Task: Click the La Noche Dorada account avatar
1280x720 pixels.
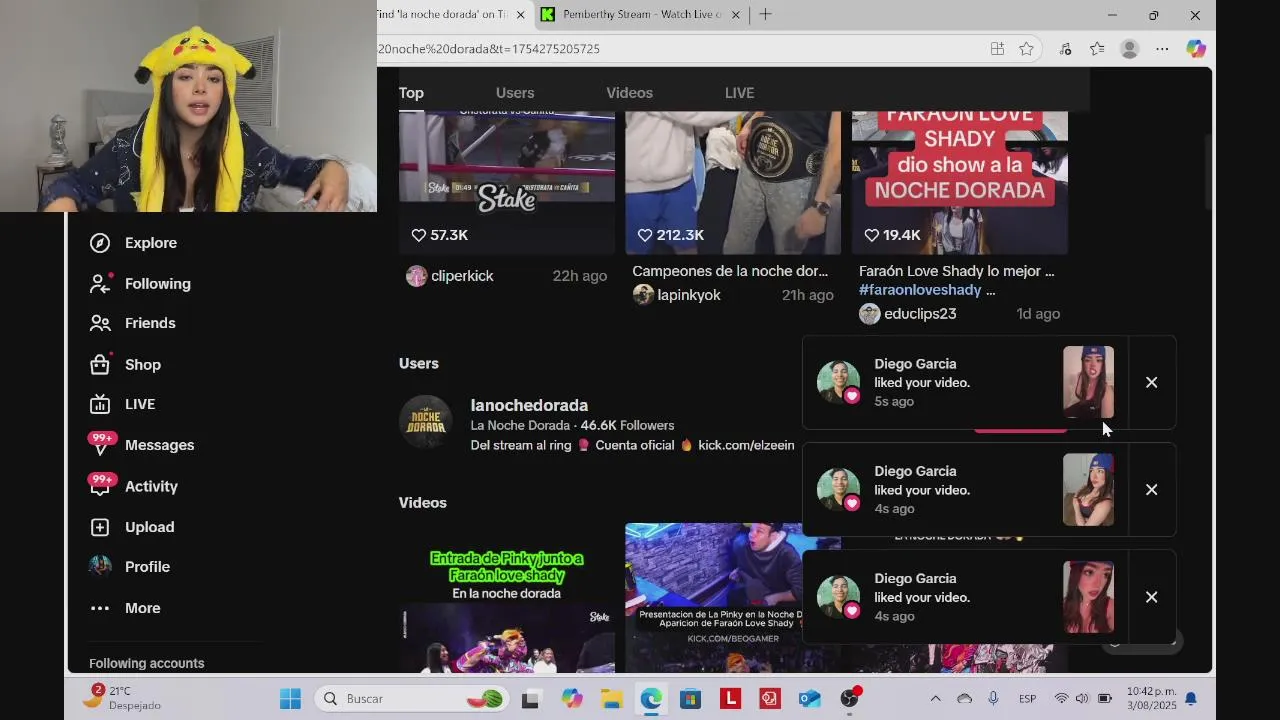Action: pos(426,422)
